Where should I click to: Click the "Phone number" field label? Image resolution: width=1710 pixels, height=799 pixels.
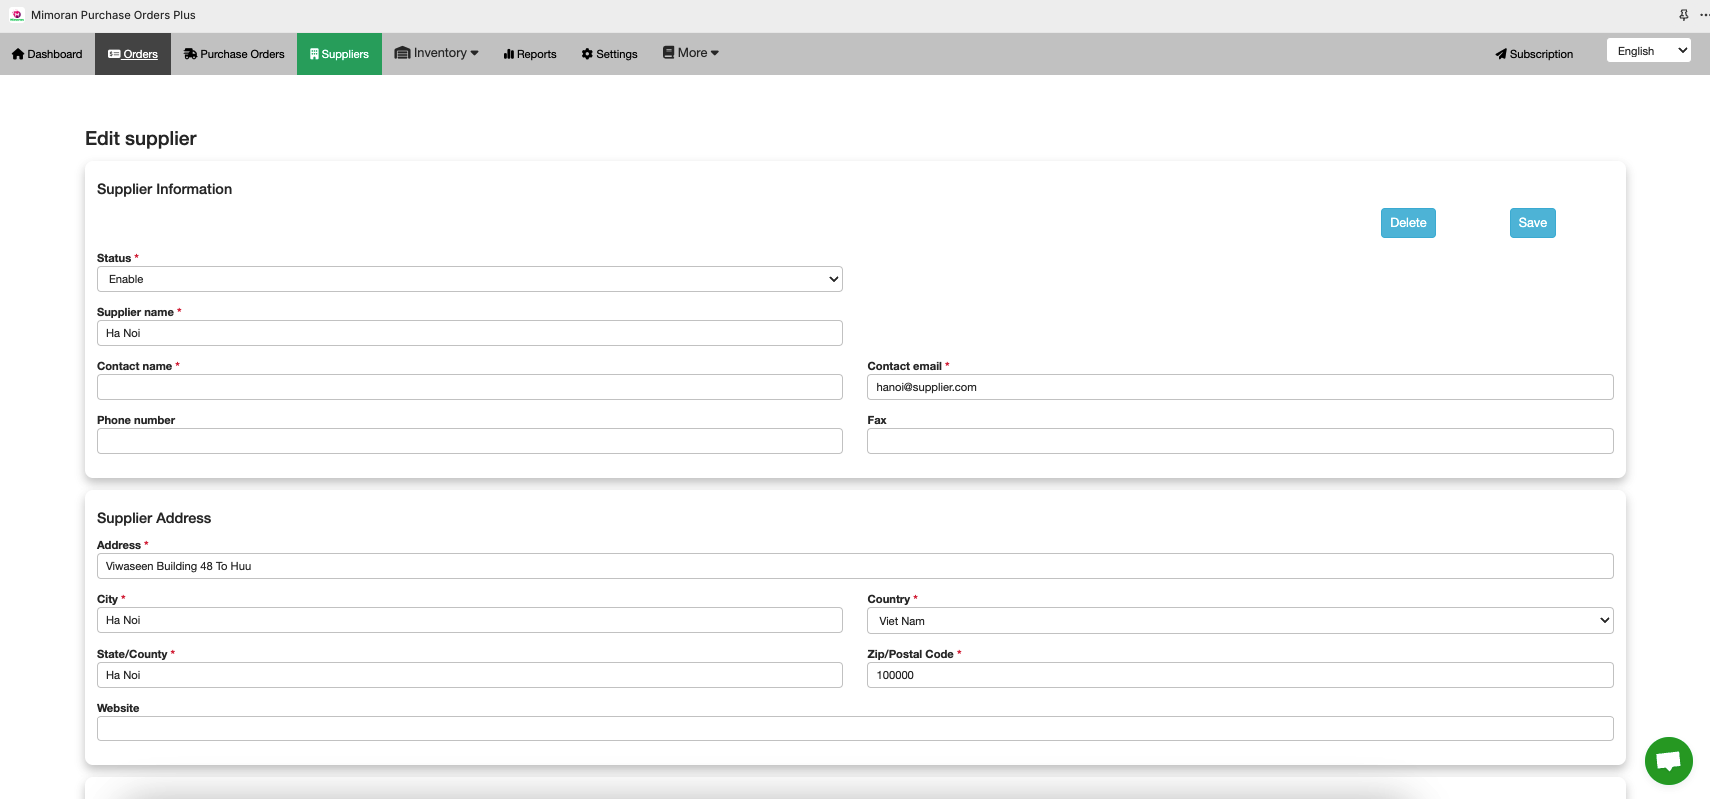[x=136, y=420]
